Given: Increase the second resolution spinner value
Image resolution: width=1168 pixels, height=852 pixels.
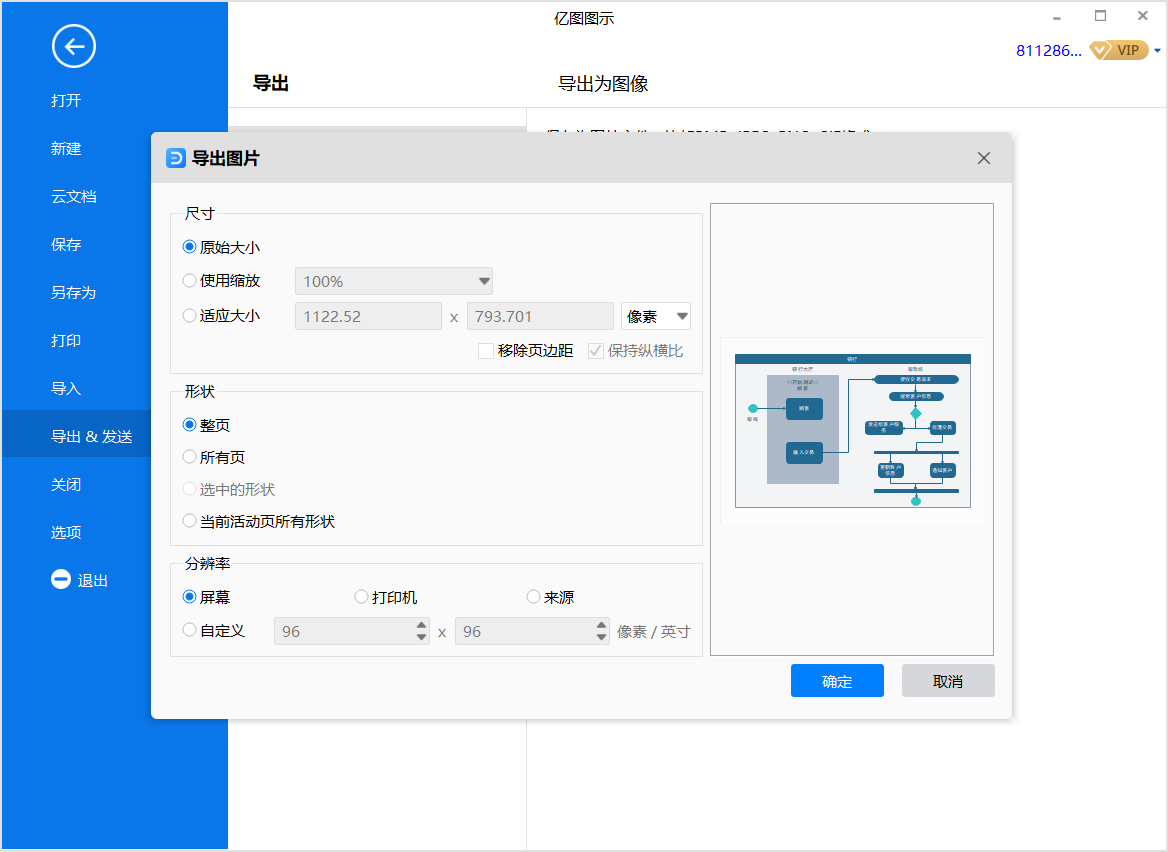Looking at the screenshot, I should tap(602, 626).
